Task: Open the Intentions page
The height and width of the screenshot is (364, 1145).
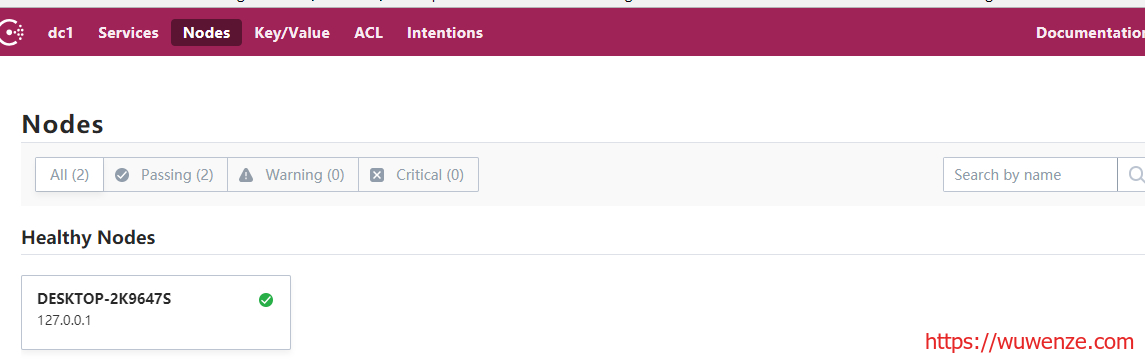Action: (x=445, y=33)
